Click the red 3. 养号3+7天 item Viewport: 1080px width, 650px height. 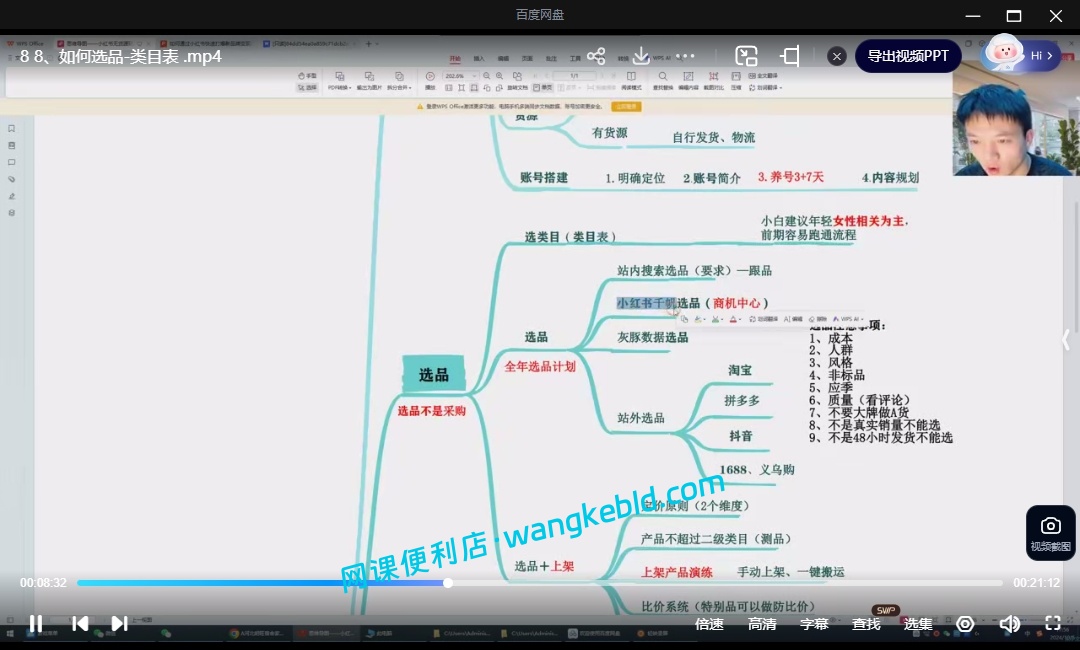tap(791, 177)
